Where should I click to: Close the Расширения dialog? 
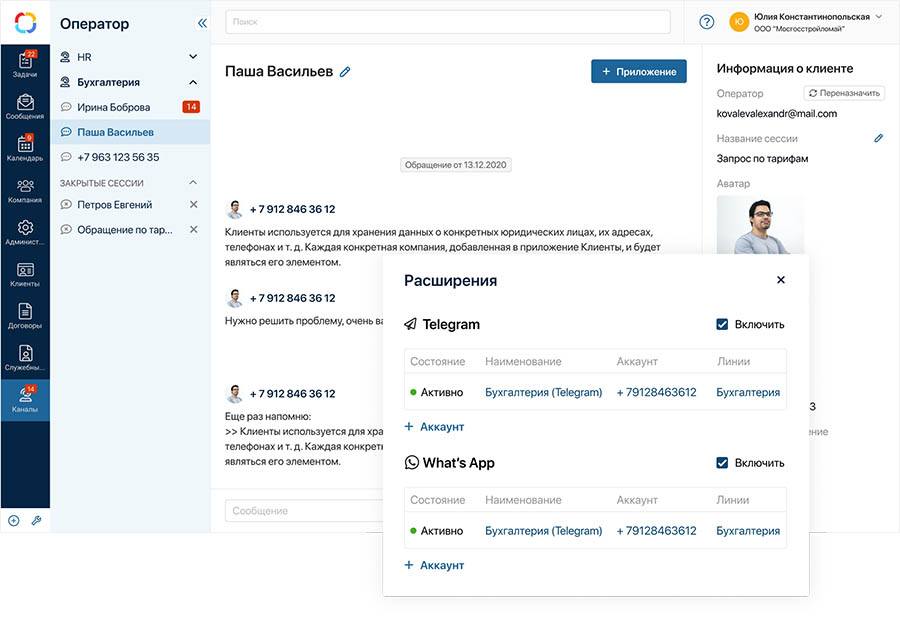point(781,280)
